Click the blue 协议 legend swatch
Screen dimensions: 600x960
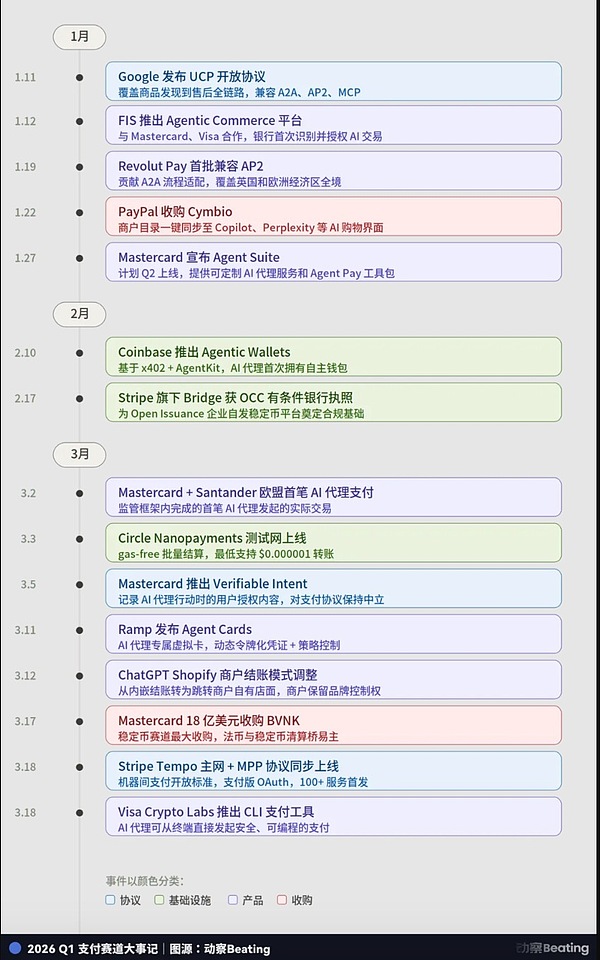(x=111, y=900)
